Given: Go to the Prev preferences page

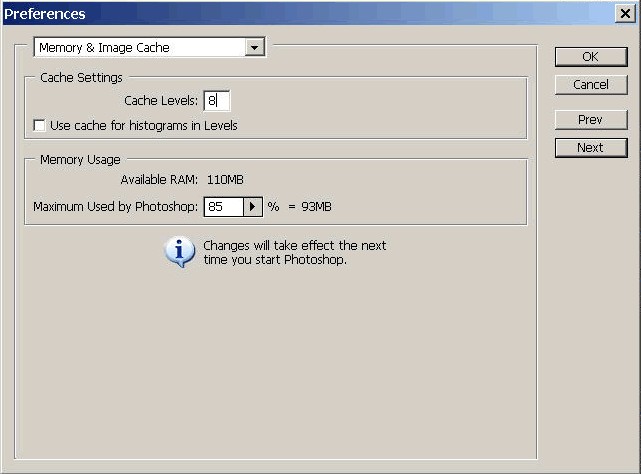Looking at the screenshot, I should coord(591,120).
